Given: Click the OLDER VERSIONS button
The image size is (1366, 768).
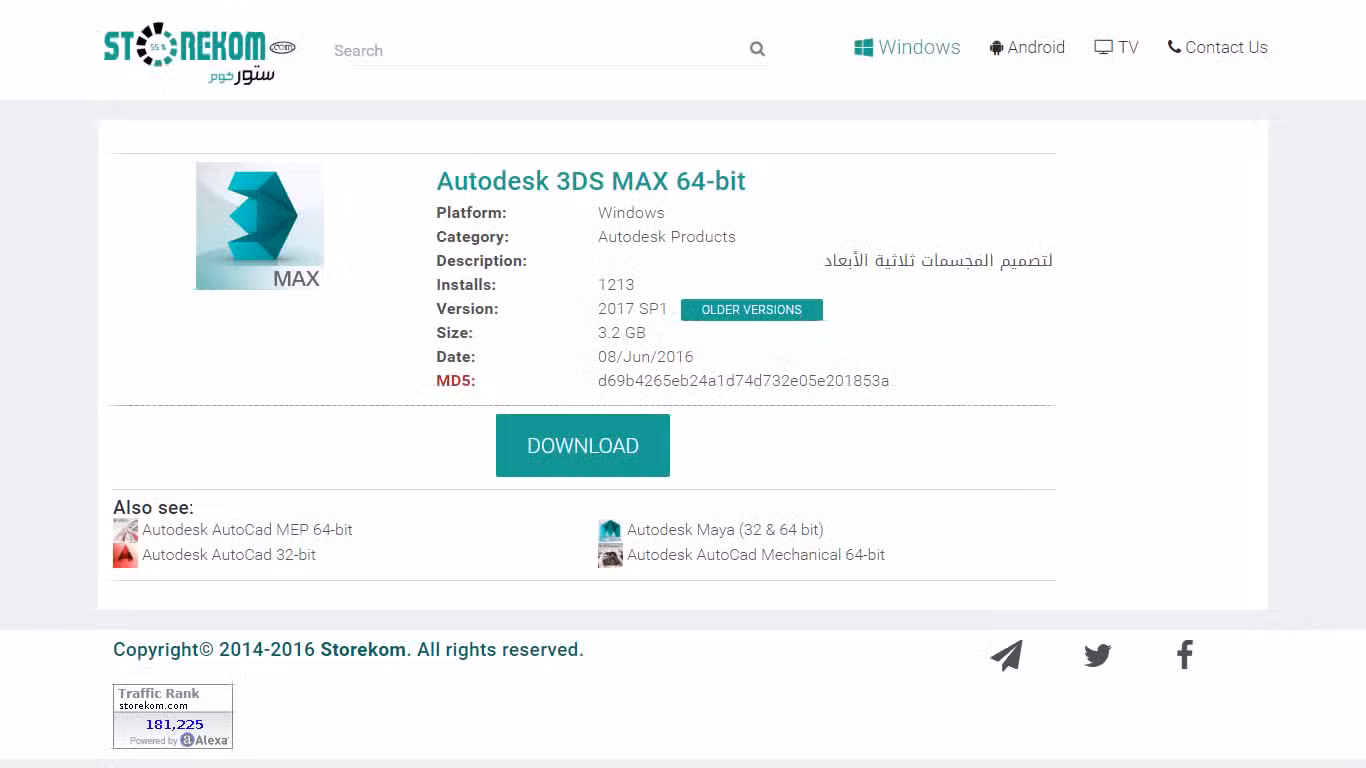Looking at the screenshot, I should pos(751,310).
